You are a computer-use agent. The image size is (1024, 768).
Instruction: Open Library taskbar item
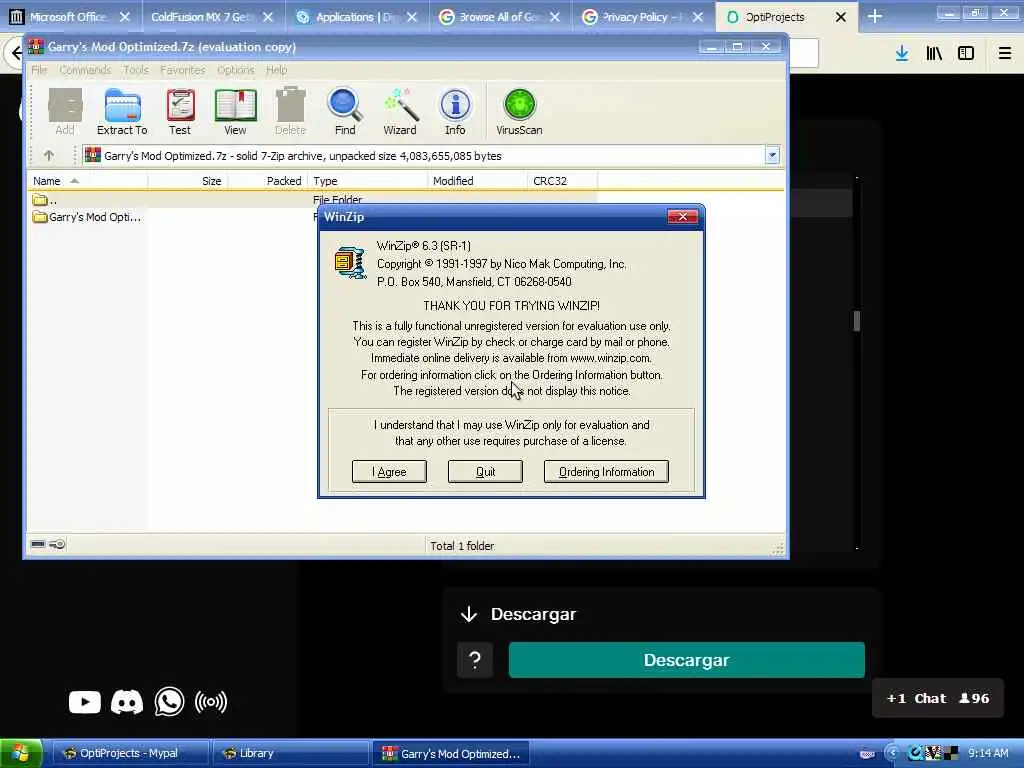[290, 754]
